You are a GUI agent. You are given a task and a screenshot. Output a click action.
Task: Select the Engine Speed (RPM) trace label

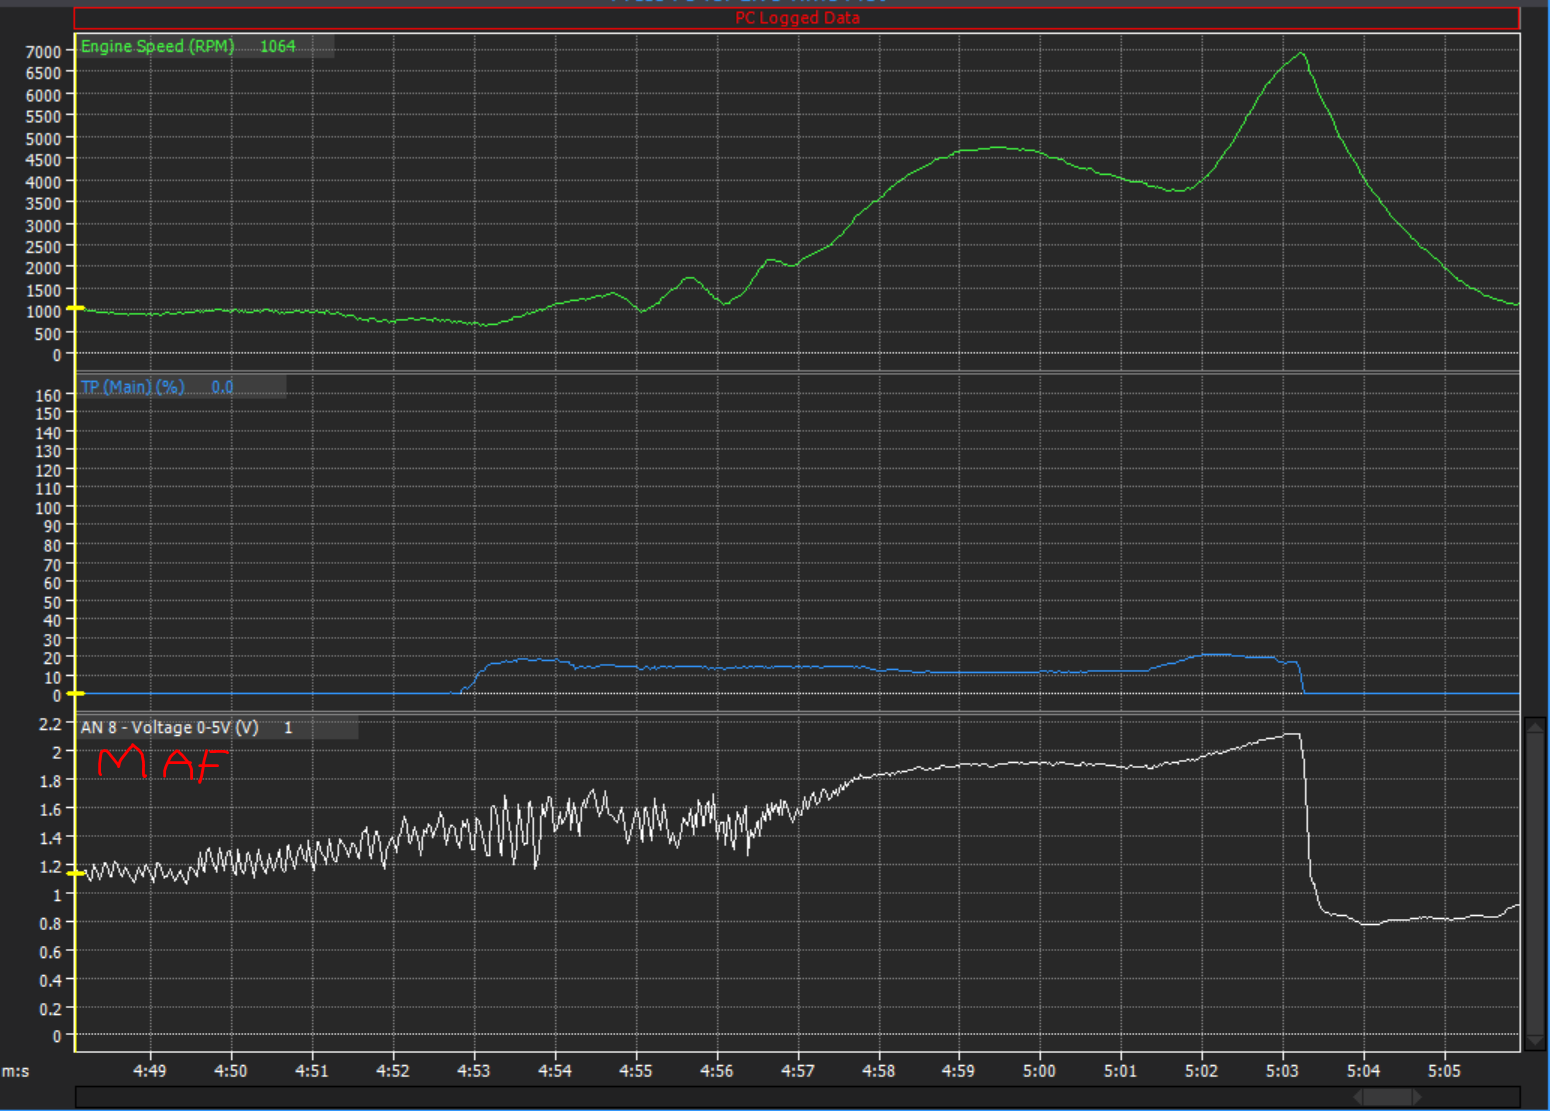point(157,46)
